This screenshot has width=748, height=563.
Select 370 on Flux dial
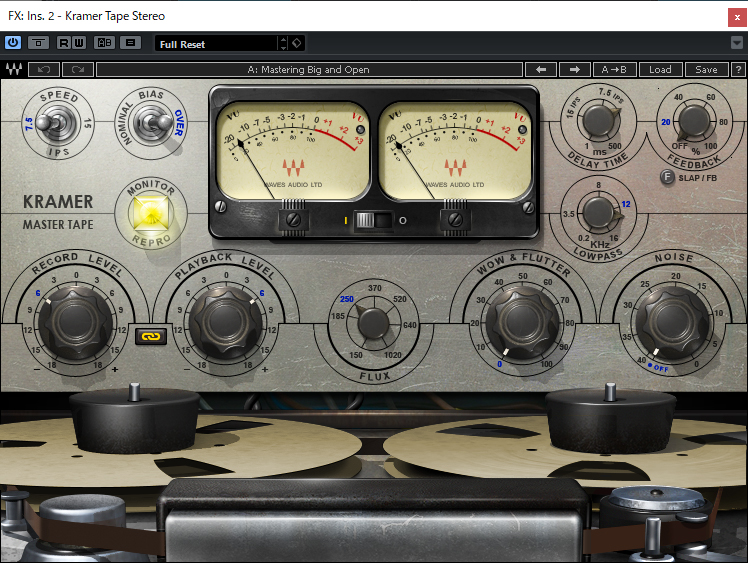(x=374, y=288)
